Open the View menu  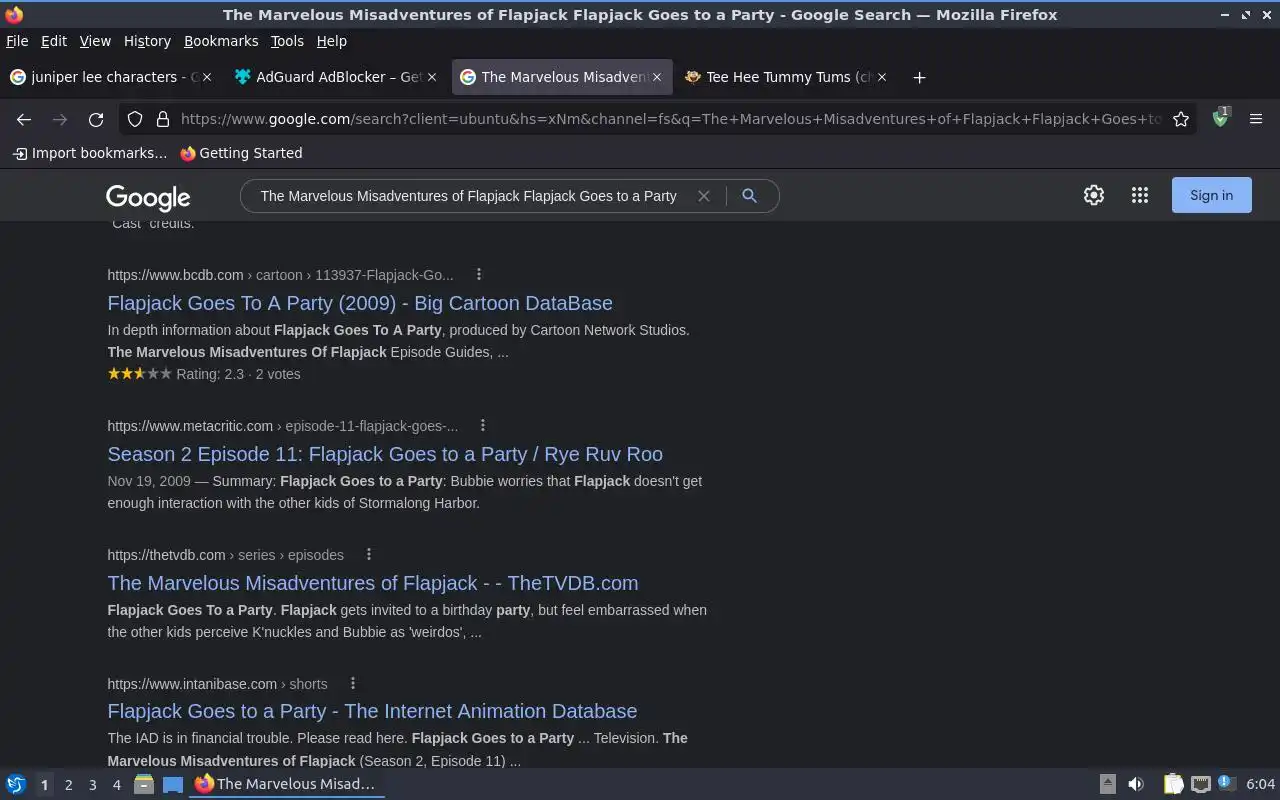[x=95, y=41]
